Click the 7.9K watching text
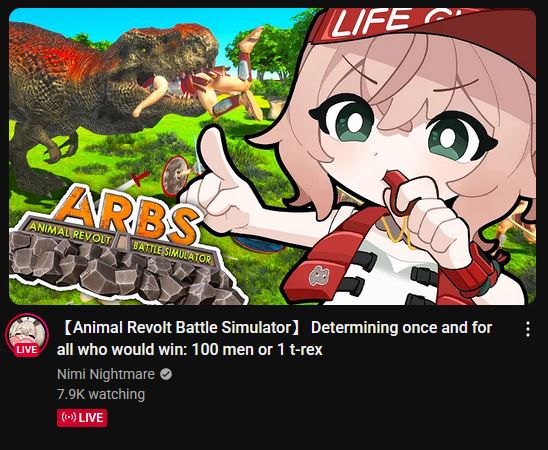The image size is (548, 450). click(x=101, y=394)
